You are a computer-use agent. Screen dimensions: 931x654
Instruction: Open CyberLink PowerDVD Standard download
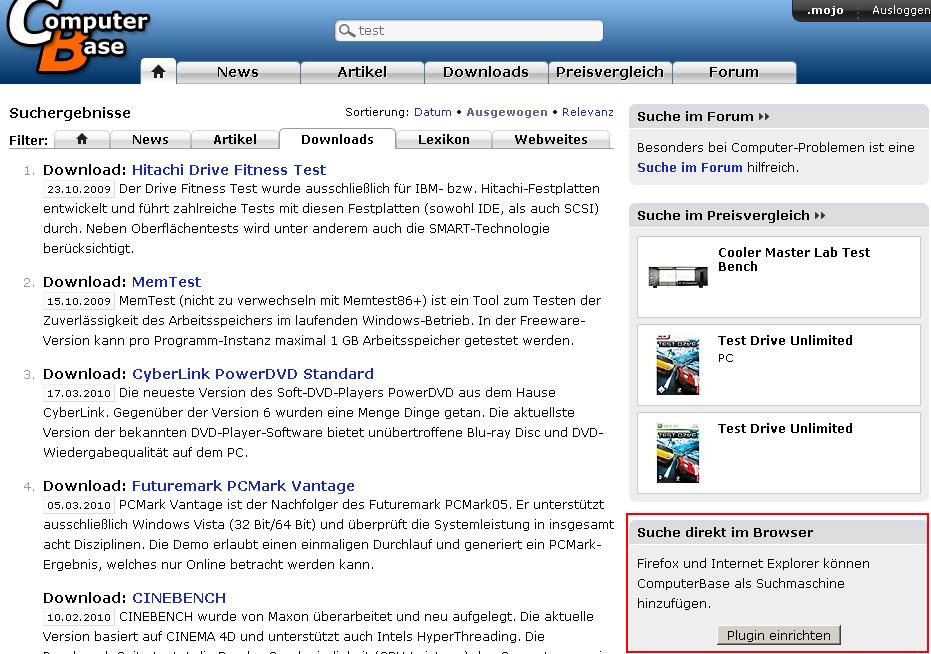253,374
